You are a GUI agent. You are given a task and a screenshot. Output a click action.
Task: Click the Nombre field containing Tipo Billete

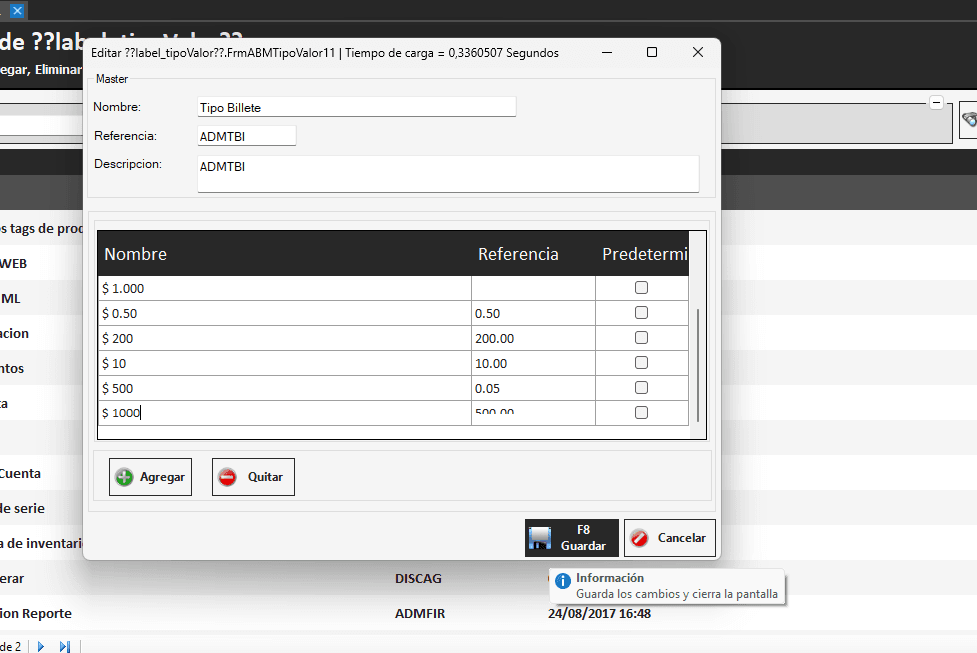tap(356, 107)
